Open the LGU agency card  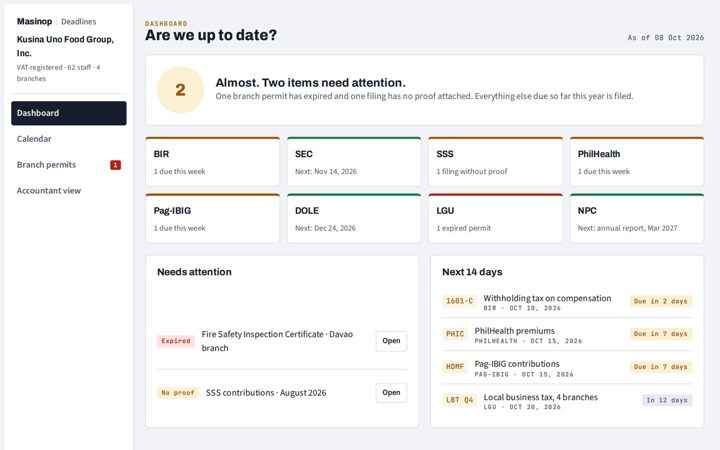tap(495, 218)
